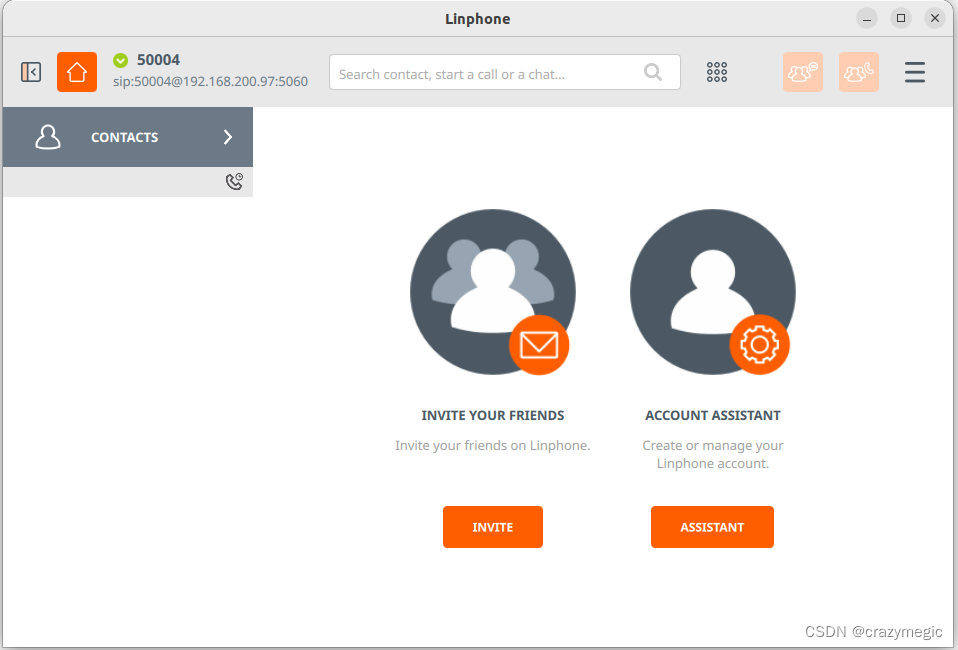The width and height of the screenshot is (958, 650).
Task: Click the orange envelope badge icon
Action: click(x=539, y=345)
